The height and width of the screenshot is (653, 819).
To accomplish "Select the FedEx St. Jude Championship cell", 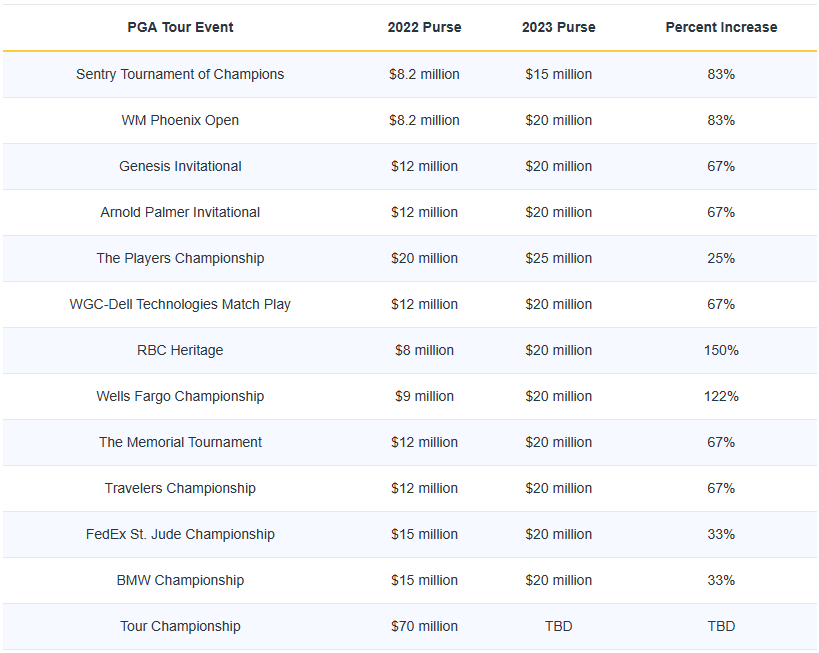I will point(180,534).
